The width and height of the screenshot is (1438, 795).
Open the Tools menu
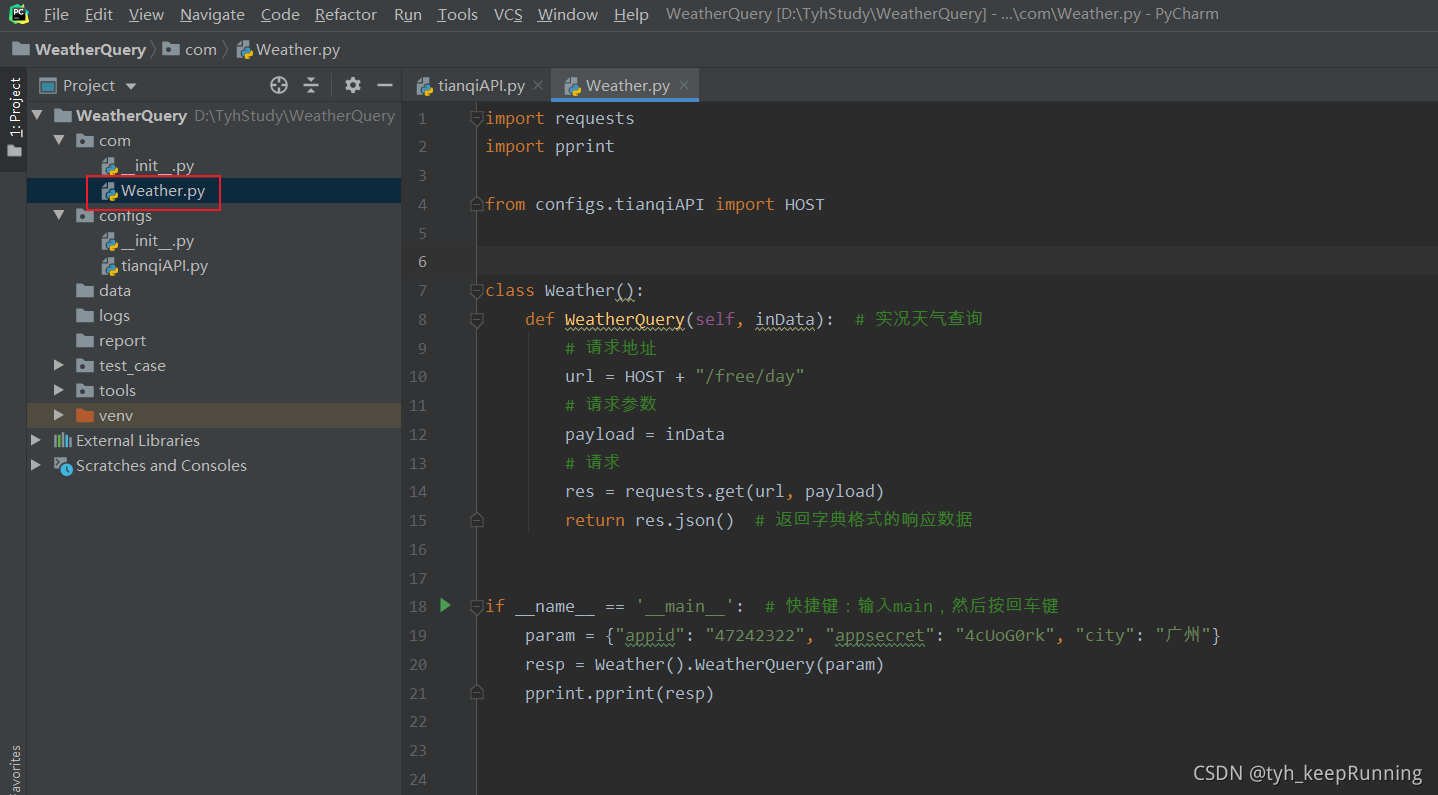(457, 14)
